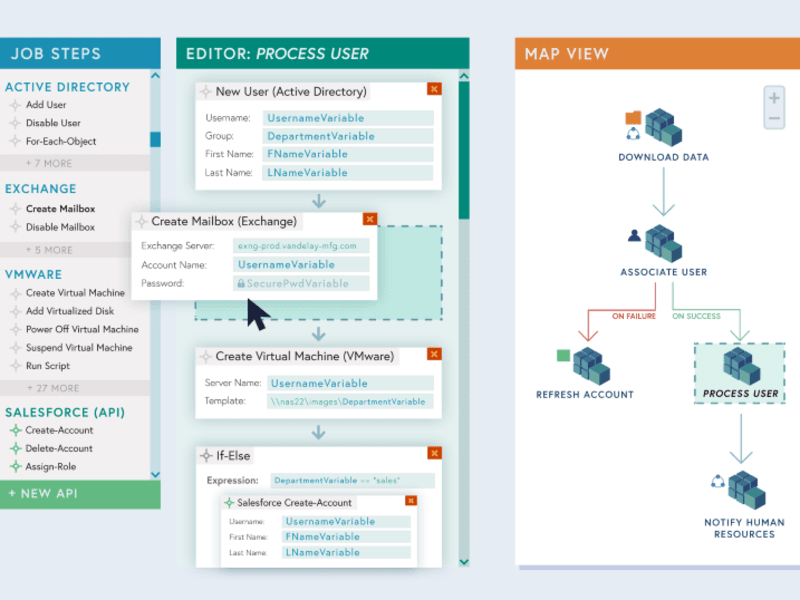Click the green square badge on Refresh Account

(563, 355)
